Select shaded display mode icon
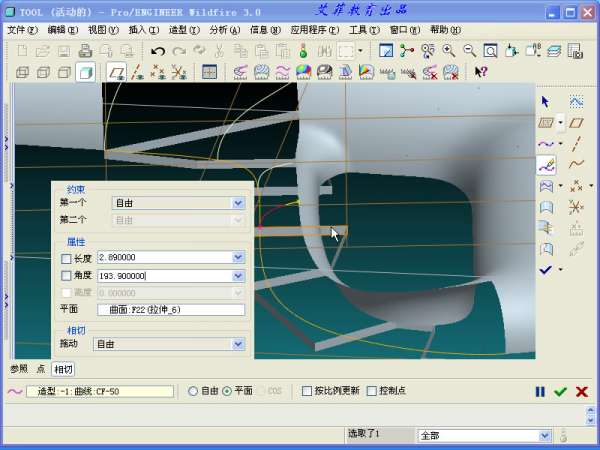Image resolution: width=600 pixels, height=450 pixels. [85, 72]
